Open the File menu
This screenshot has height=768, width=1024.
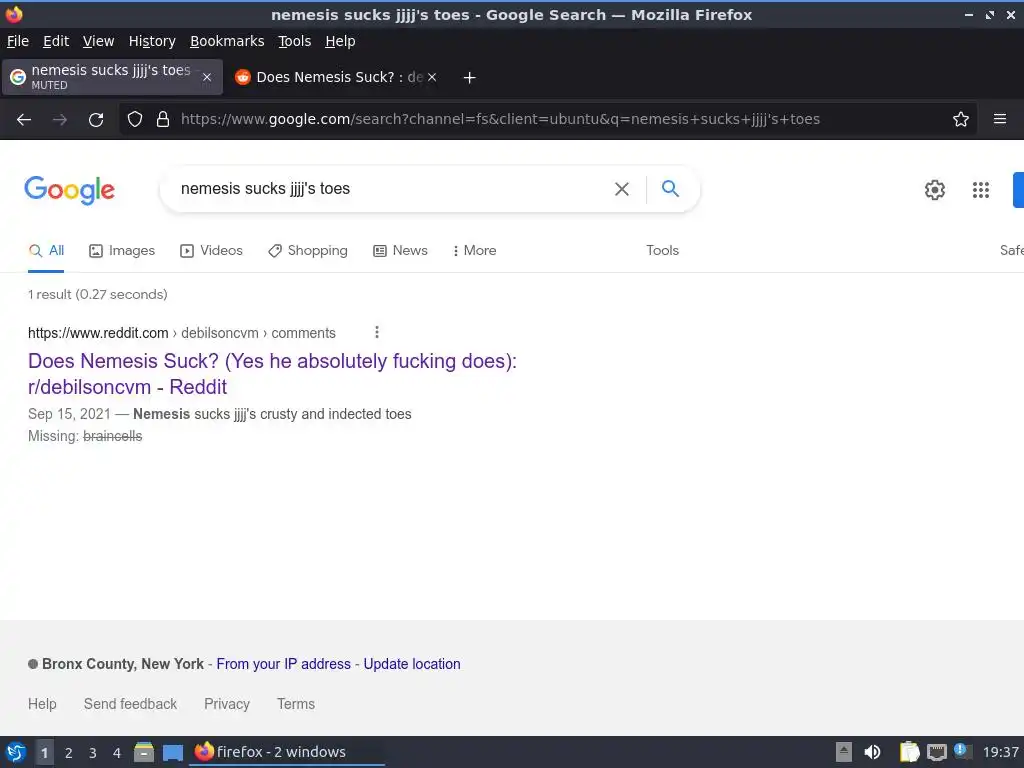[18, 41]
